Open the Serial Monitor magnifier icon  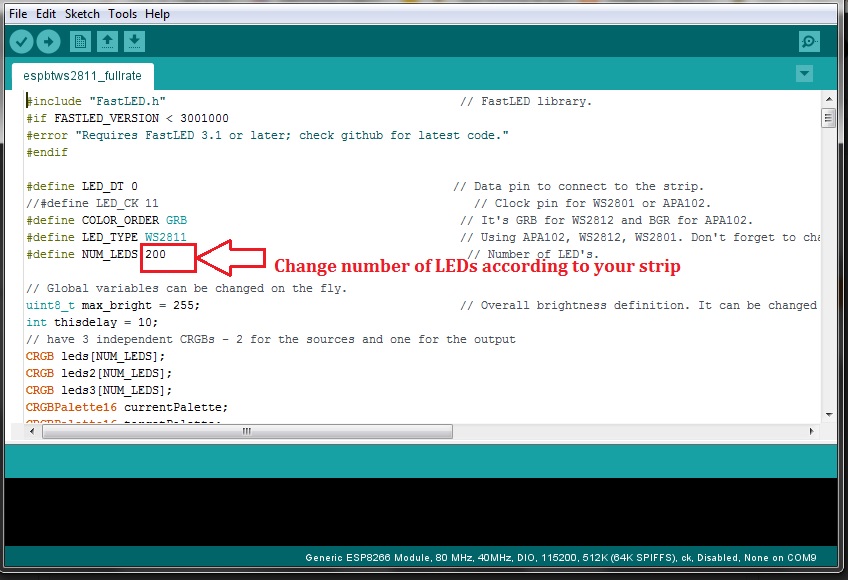809,42
